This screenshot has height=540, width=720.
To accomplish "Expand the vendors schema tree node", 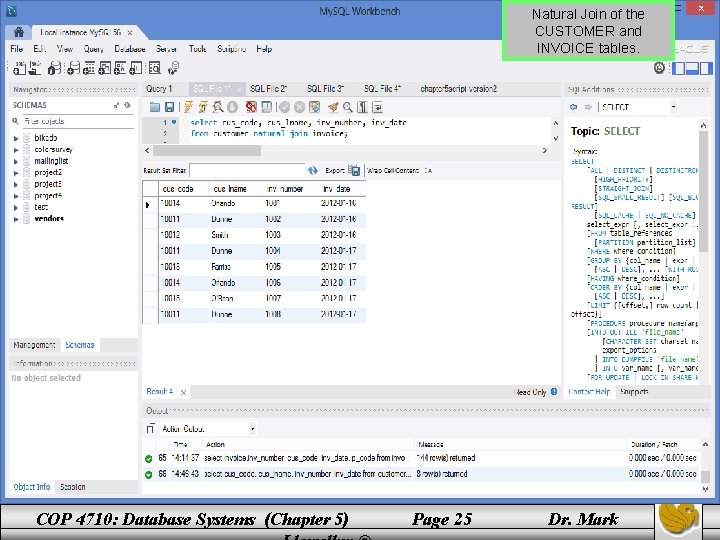I will 16,219.
